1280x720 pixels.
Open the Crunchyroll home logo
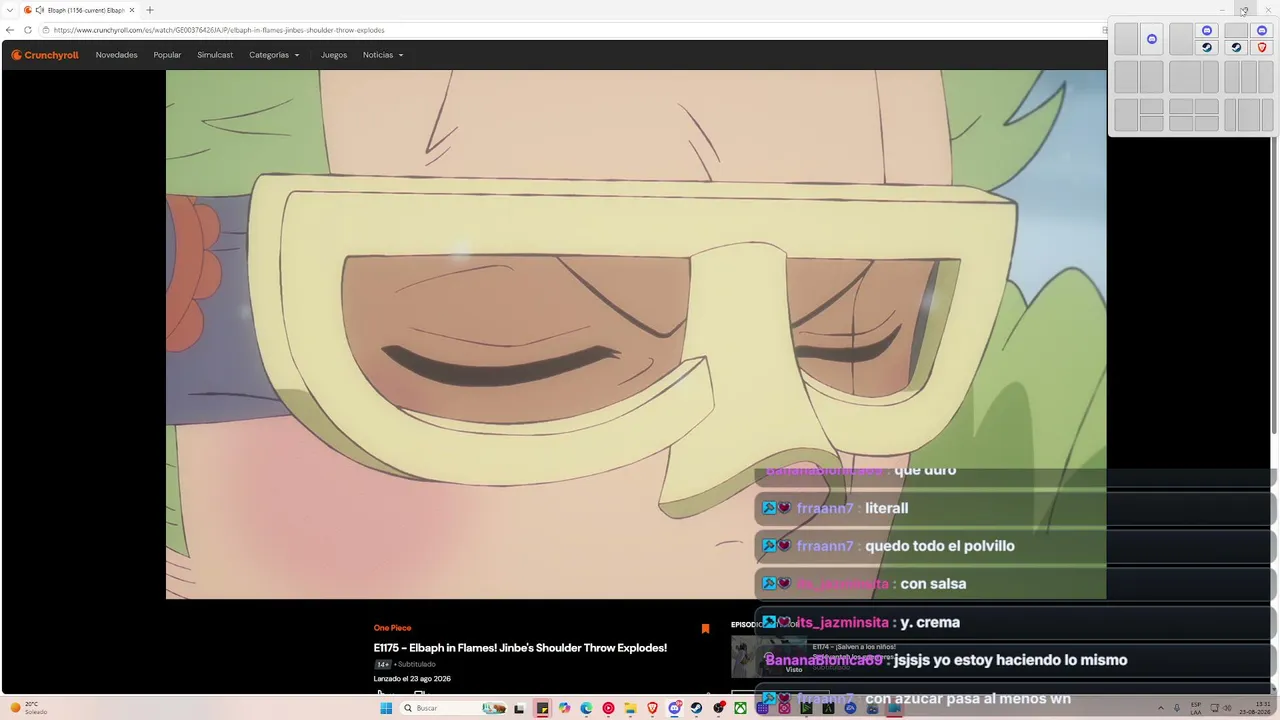(45, 55)
